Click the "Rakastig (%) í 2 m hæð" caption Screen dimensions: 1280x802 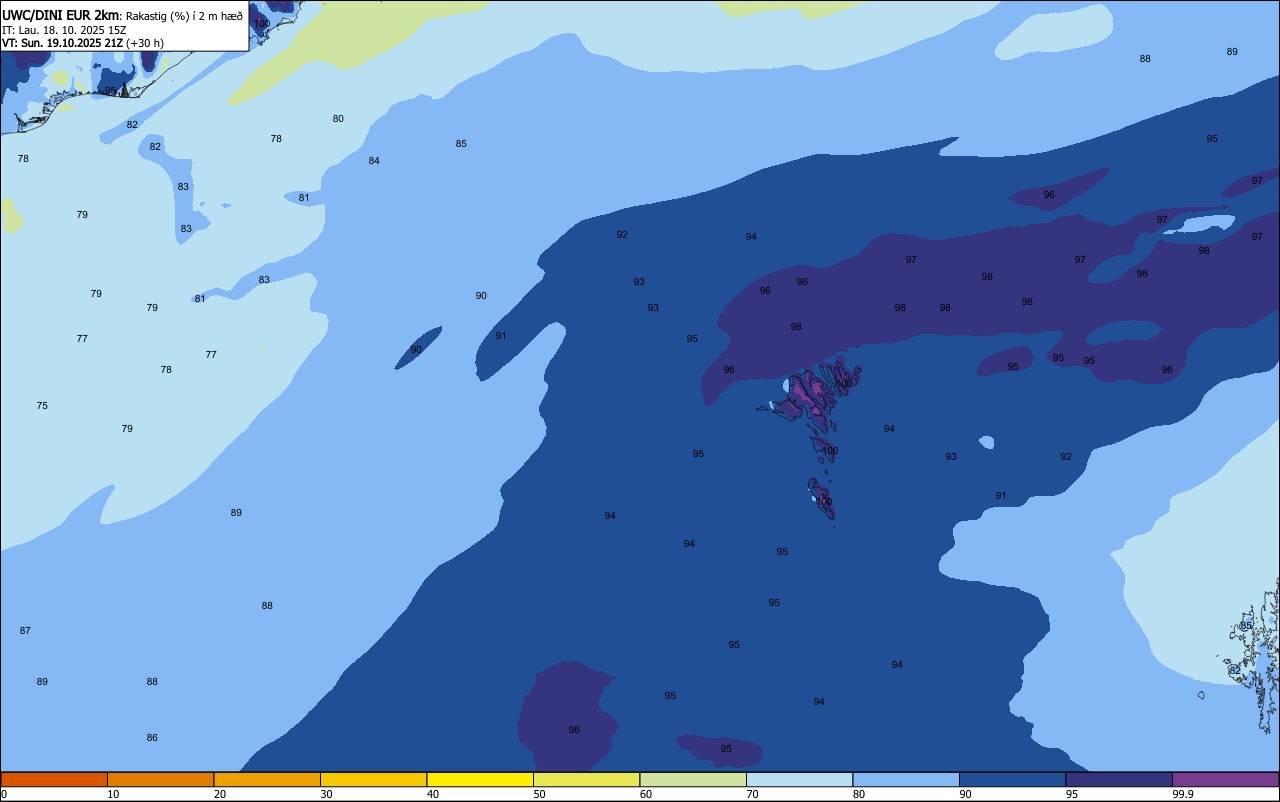coord(184,15)
